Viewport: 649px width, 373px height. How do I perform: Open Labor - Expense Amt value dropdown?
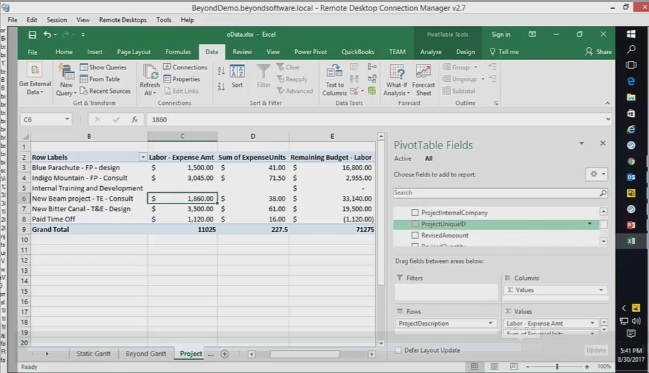pyautogui.click(x=592, y=323)
